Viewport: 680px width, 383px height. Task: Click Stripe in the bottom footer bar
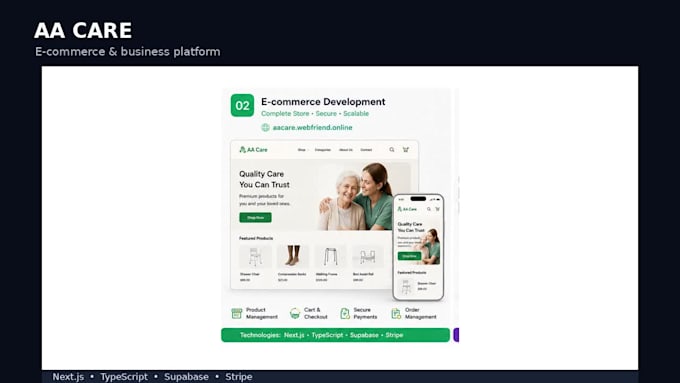[239, 376]
